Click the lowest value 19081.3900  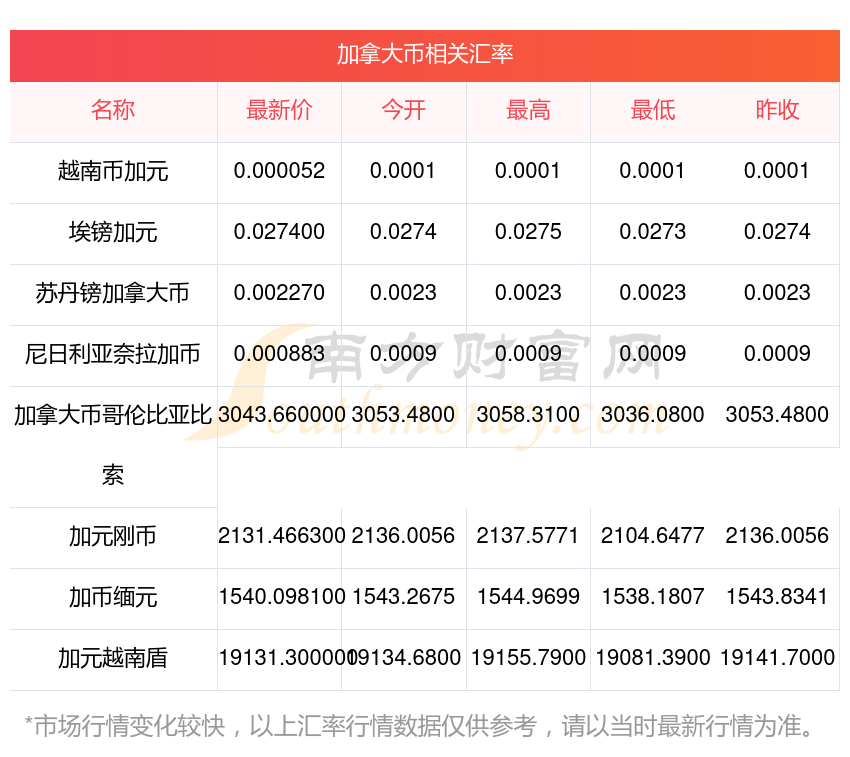(653, 658)
